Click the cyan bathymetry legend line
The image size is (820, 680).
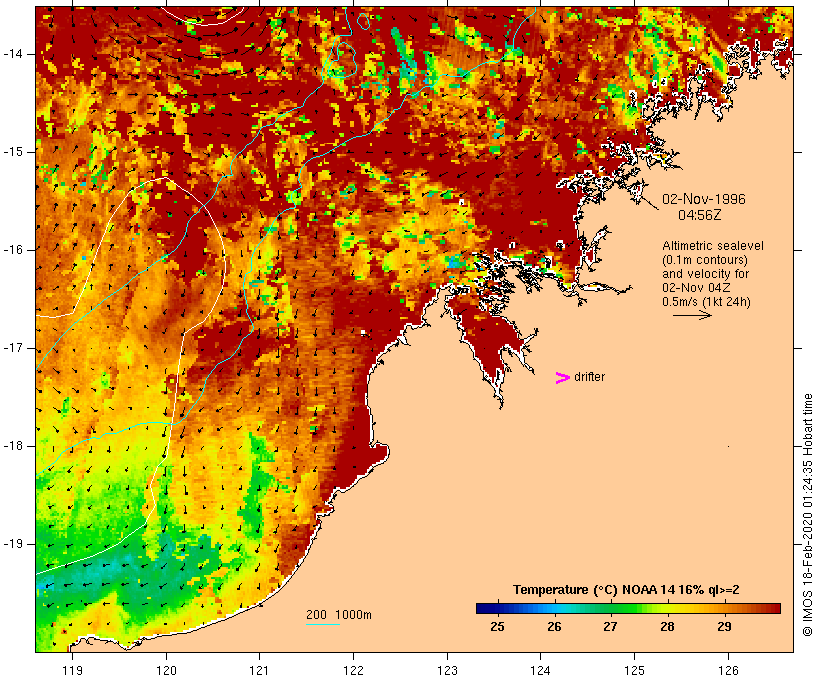[x=323, y=624]
